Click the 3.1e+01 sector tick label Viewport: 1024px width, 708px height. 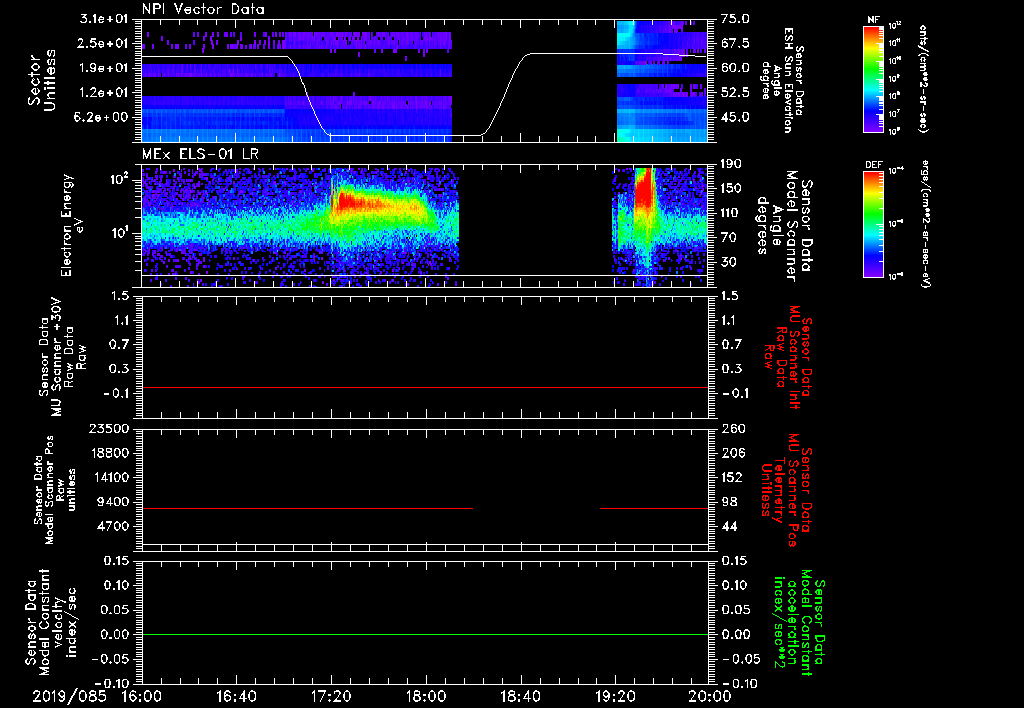(x=103, y=19)
